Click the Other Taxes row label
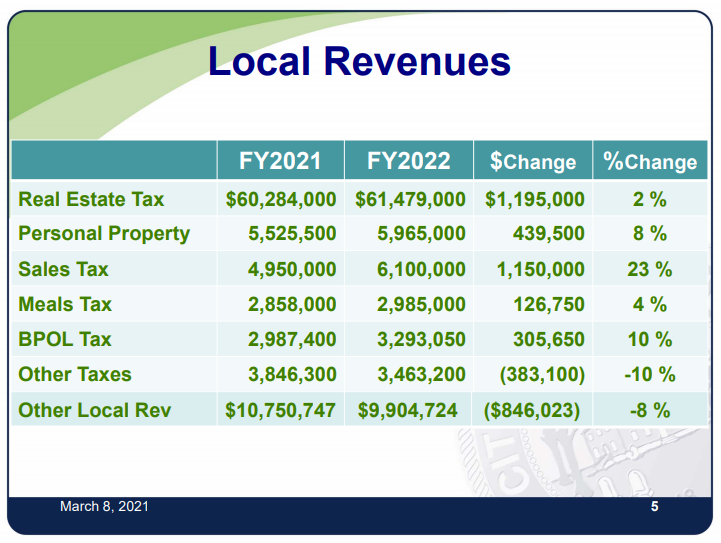 [75, 374]
